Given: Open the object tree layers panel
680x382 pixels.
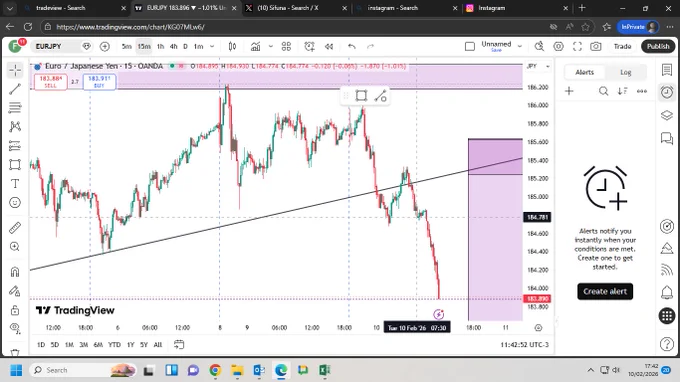Looking at the screenshot, I should point(667,115).
